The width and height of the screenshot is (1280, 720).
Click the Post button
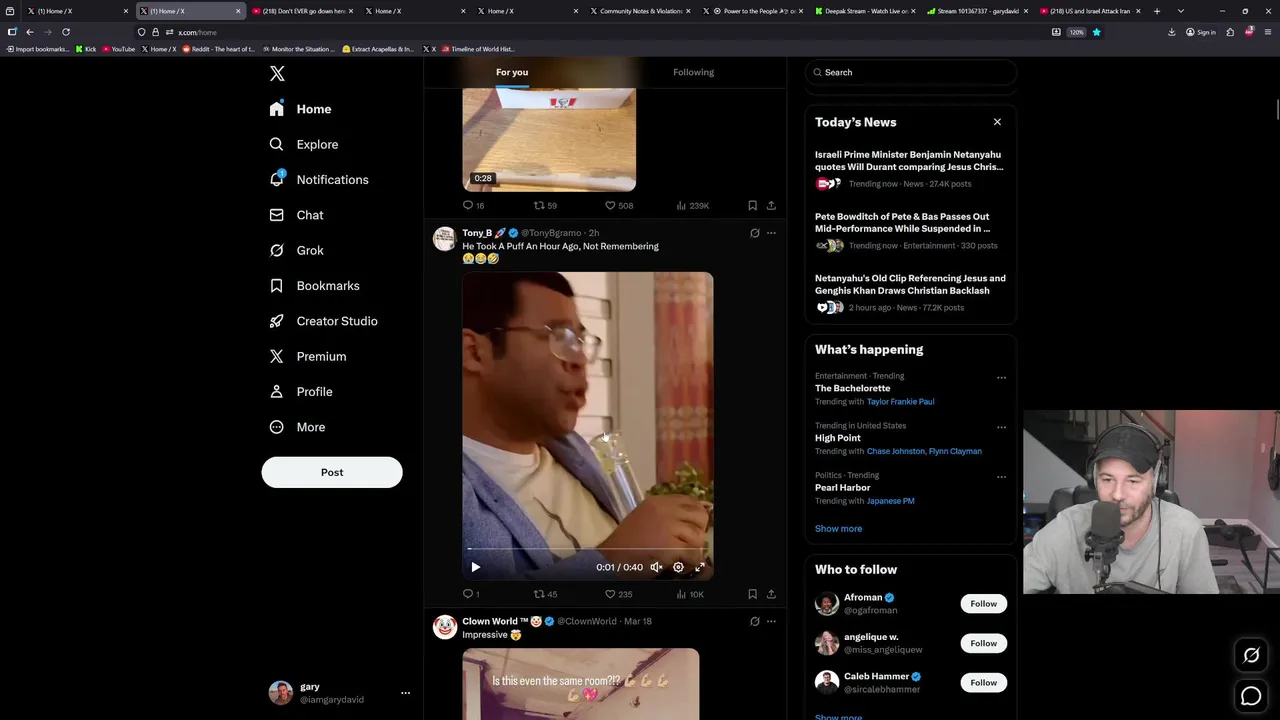332,472
